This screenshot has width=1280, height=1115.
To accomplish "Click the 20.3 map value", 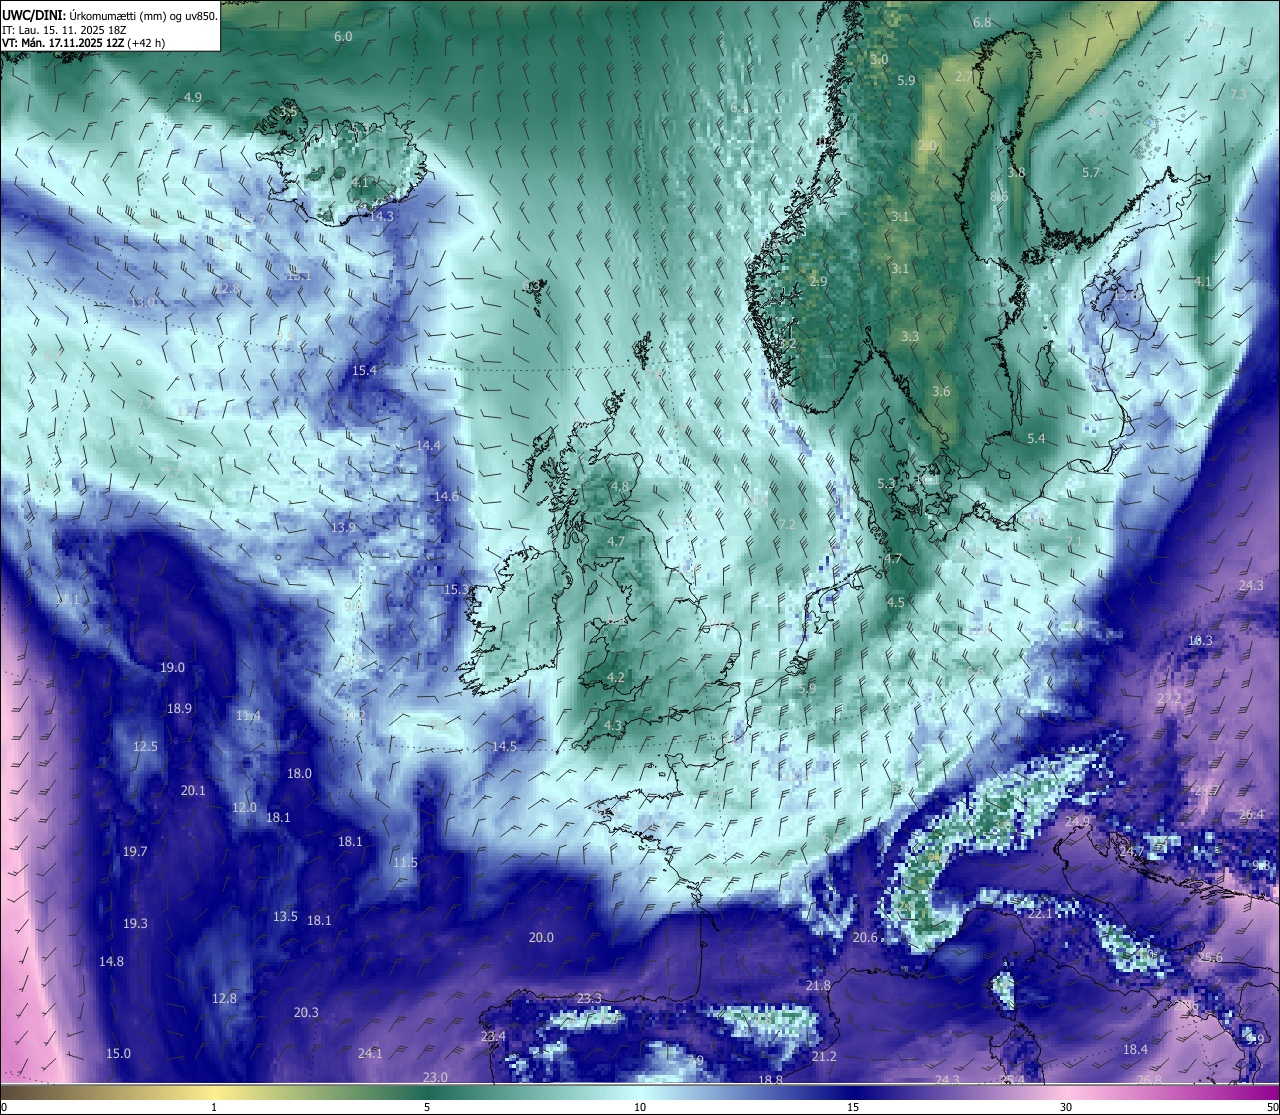I will pyautogui.click(x=306, y=1012).
